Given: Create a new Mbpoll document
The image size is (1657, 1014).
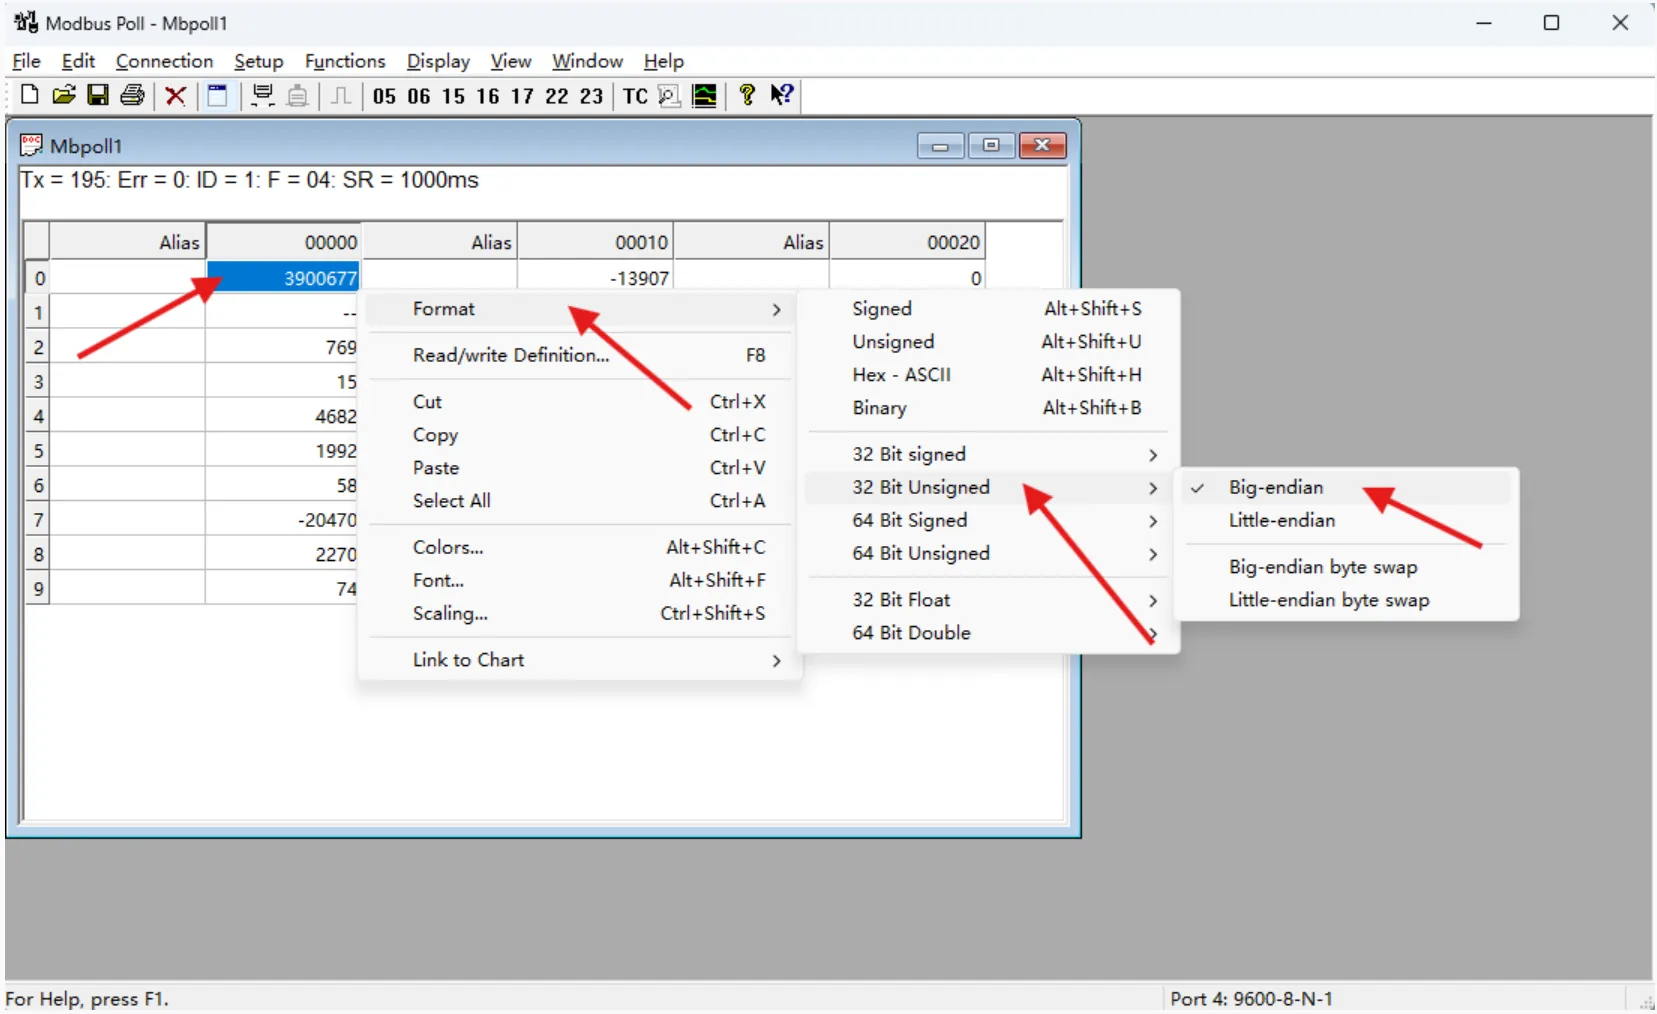Looking at the screenshot, I should coord(29,95).
